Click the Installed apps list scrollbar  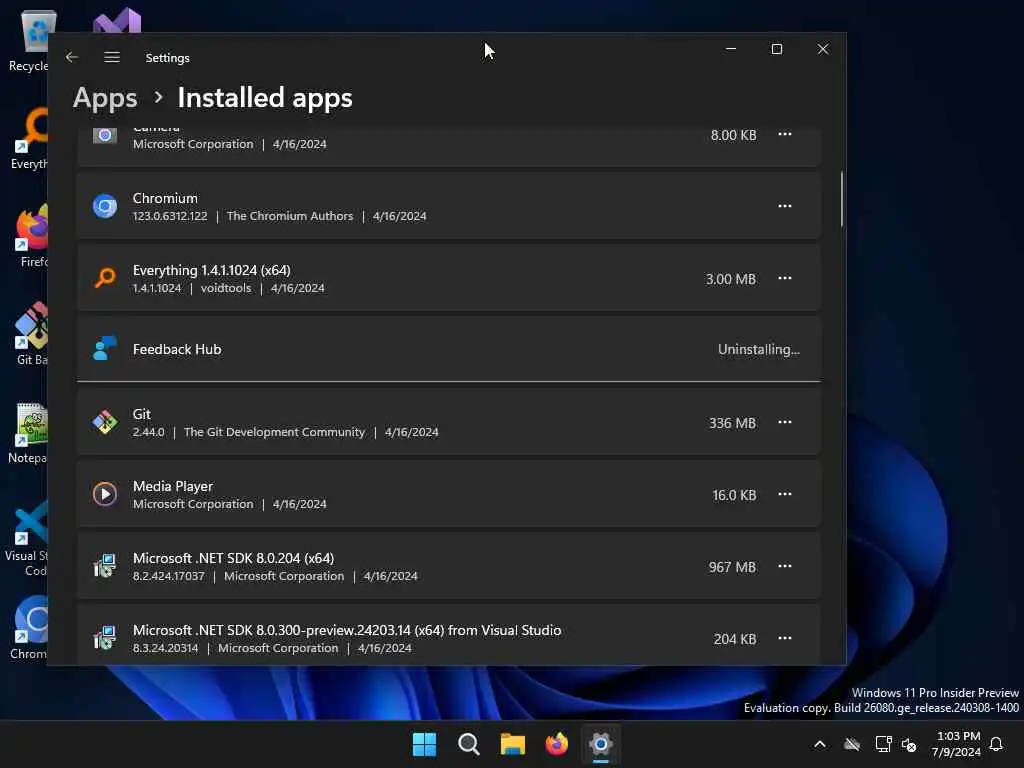(x=841, y=199)
